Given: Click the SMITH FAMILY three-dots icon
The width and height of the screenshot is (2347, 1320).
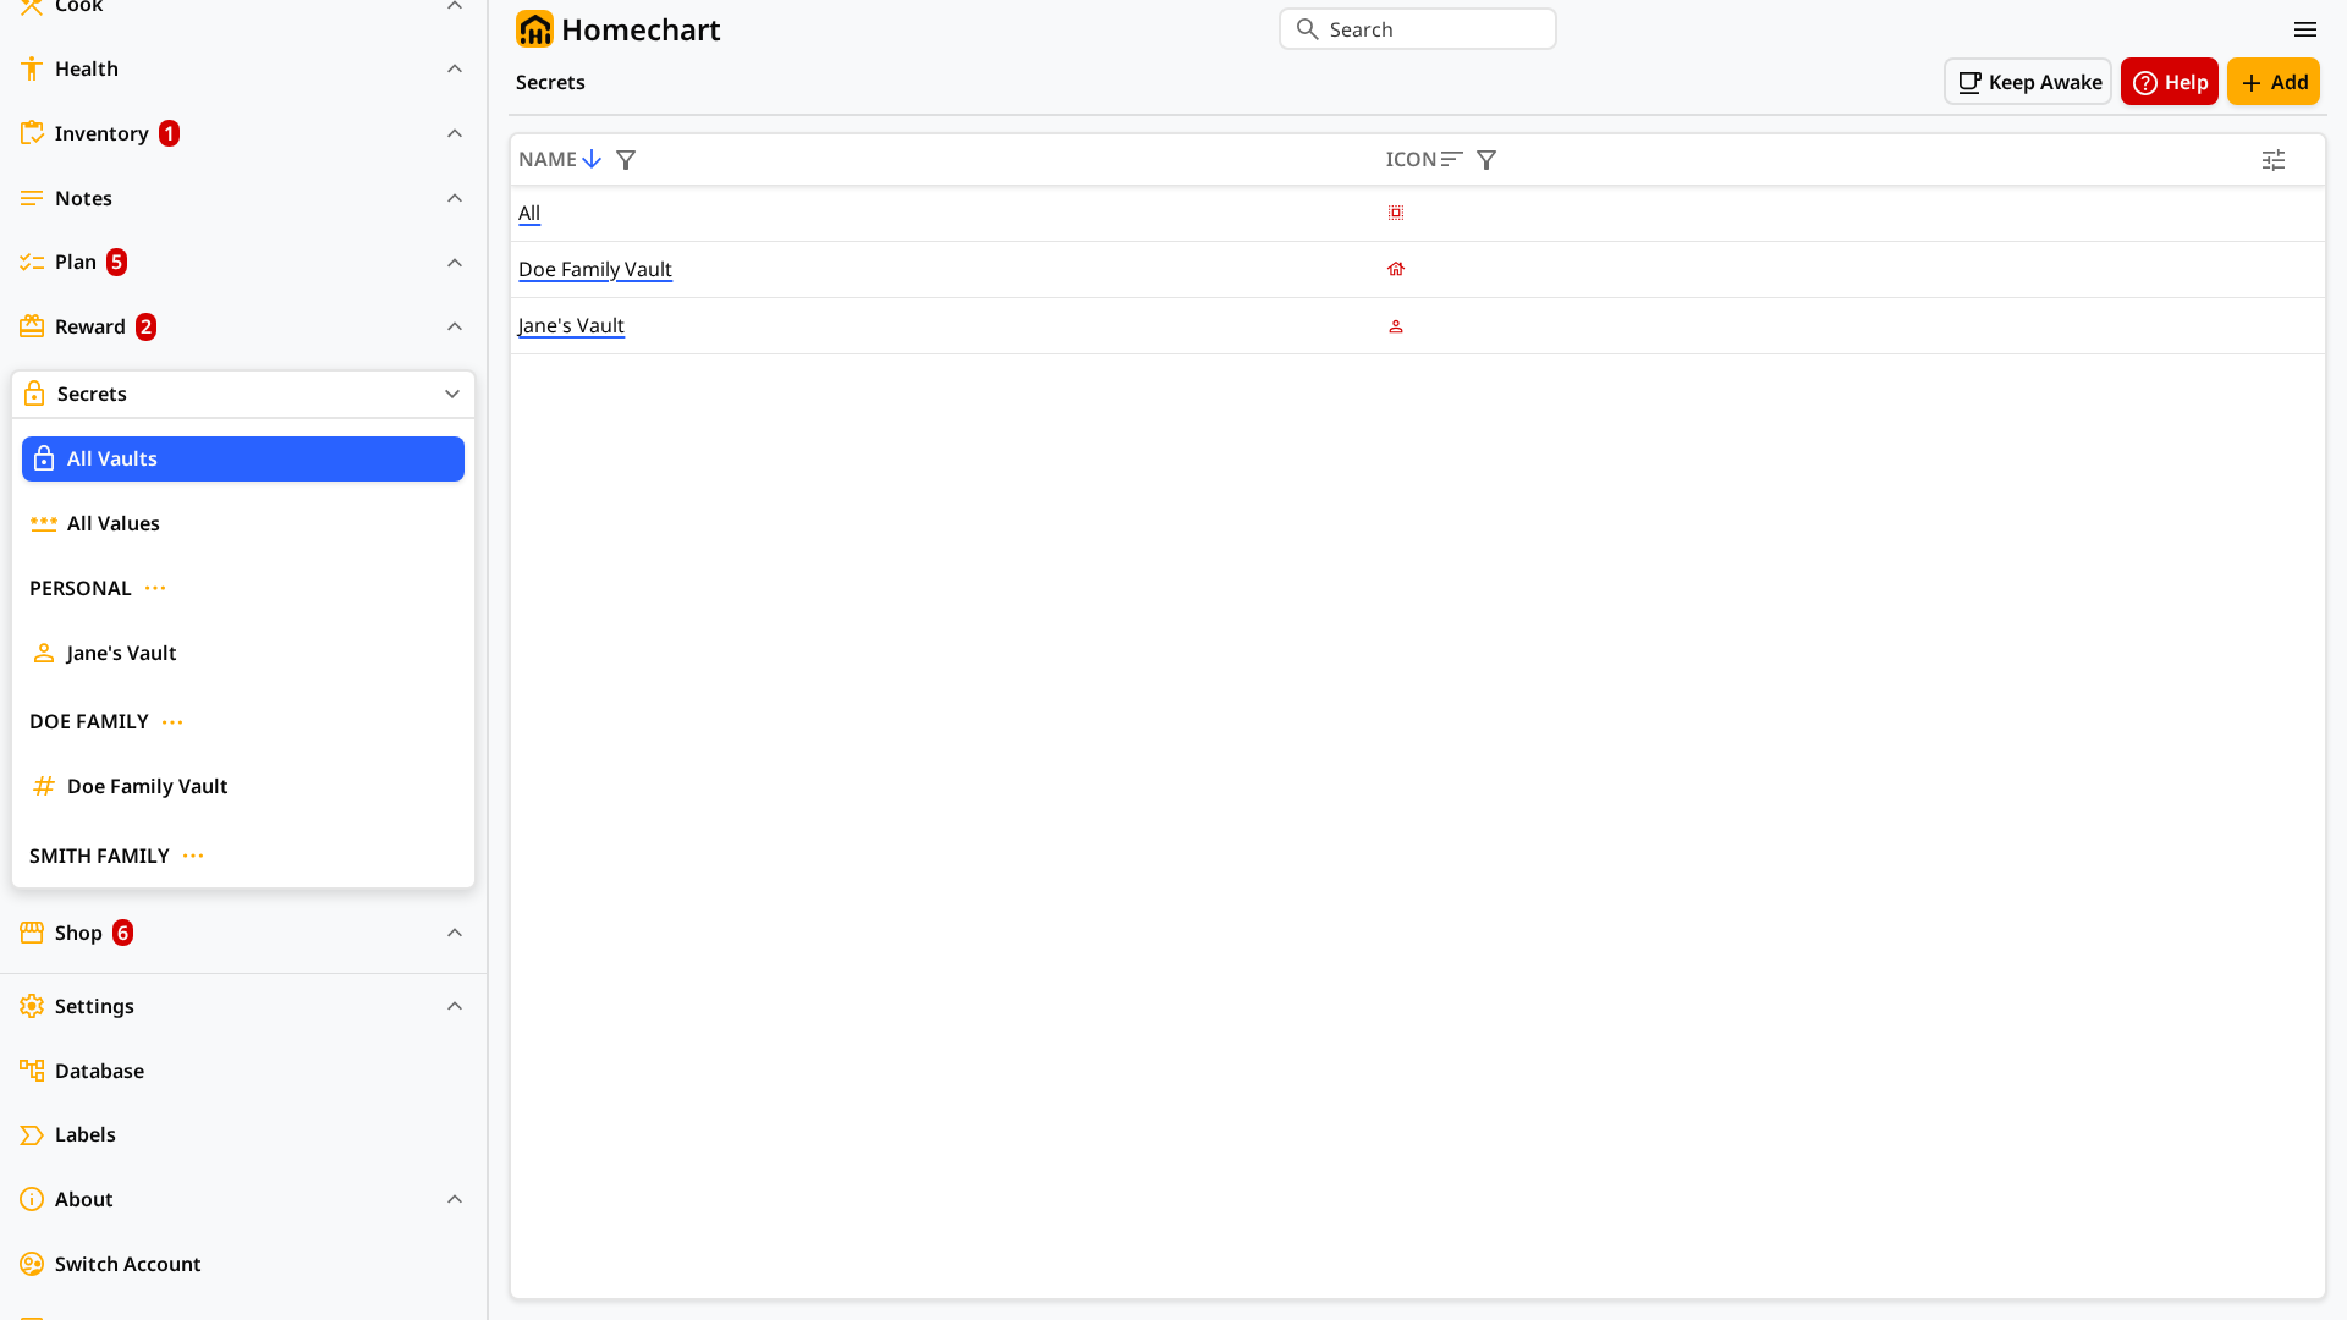Looking at the screenshot, I should pyautogui.click(x=194, y=856).
